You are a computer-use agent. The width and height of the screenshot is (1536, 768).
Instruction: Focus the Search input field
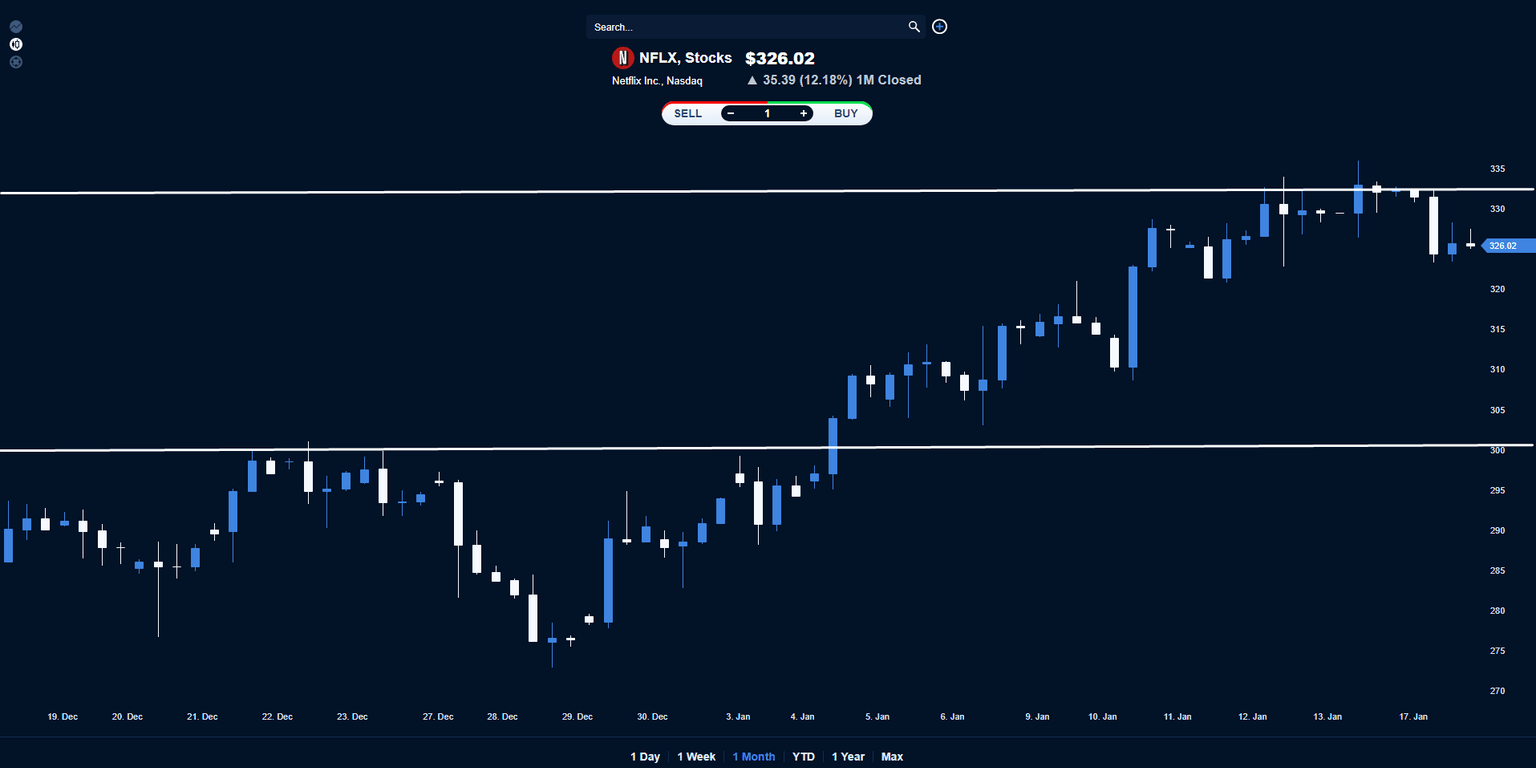pyautogui.click(x=745, y=27)
